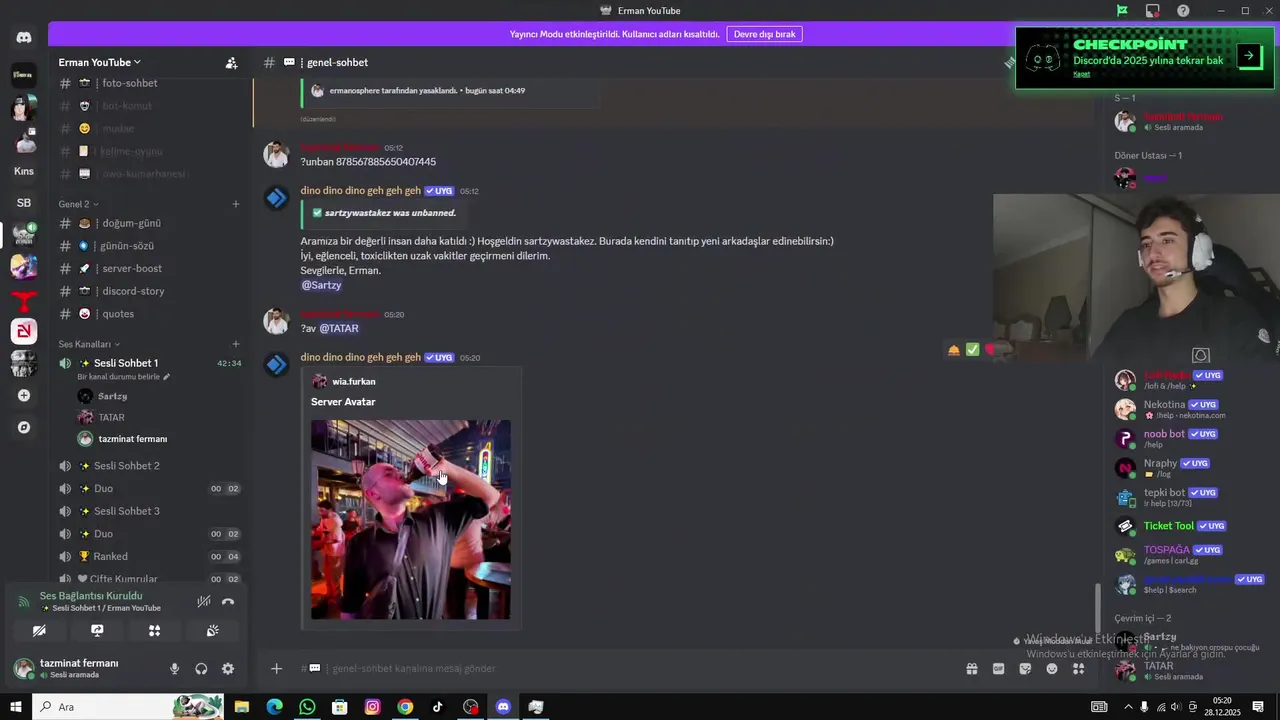Share your screen button in voice panel
This screenshot has height=720, width=1280.
pos(97,631)
